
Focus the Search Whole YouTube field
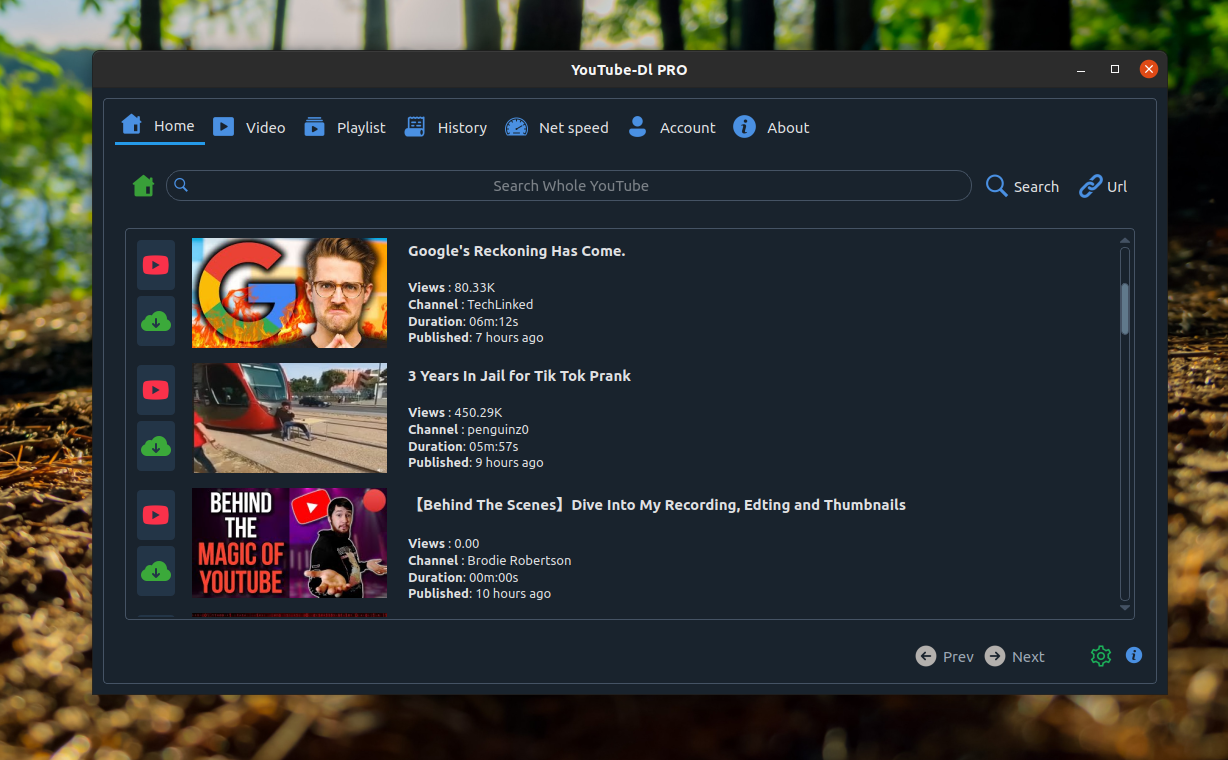pyautogui.click(x=569, y=186)
